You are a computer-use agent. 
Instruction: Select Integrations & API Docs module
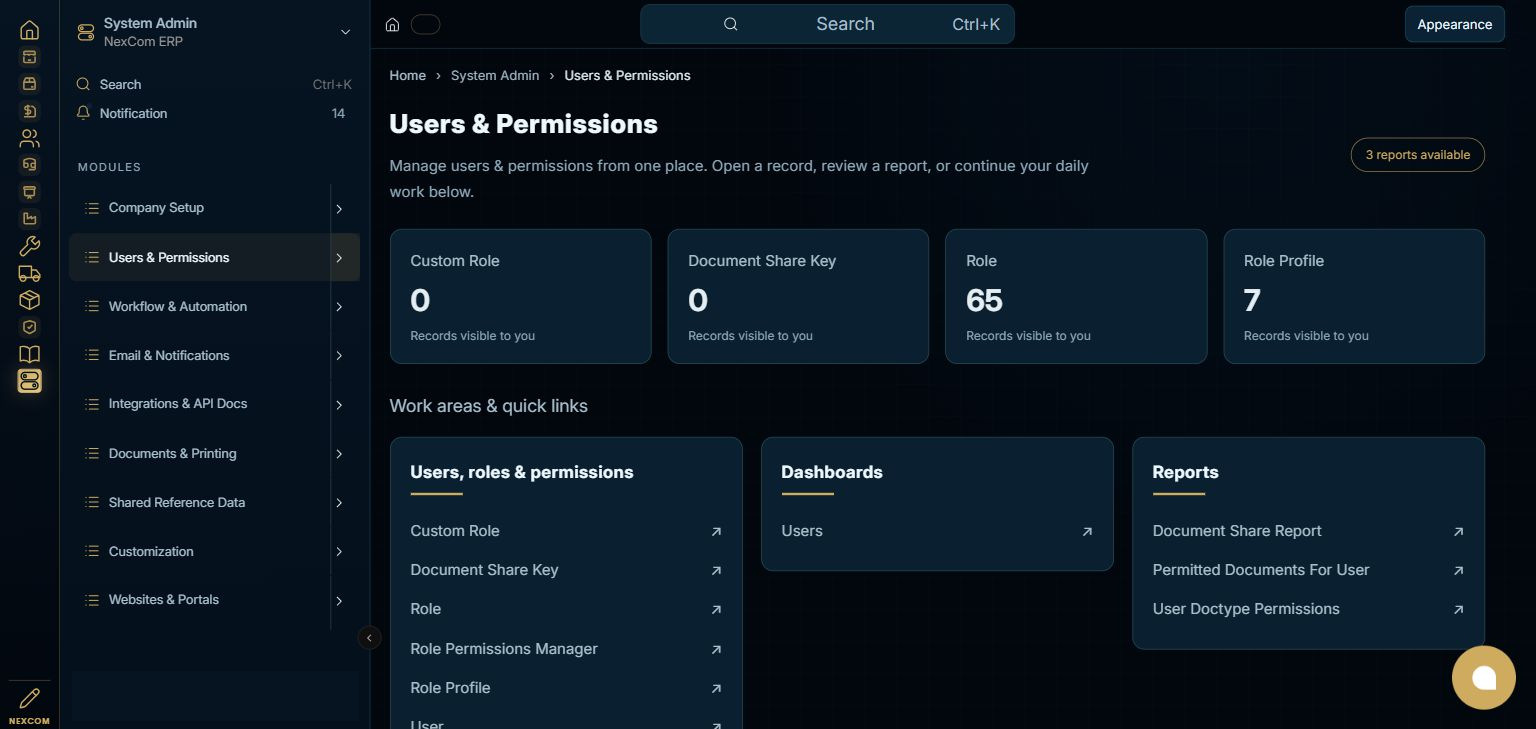[x=200, y=404]
